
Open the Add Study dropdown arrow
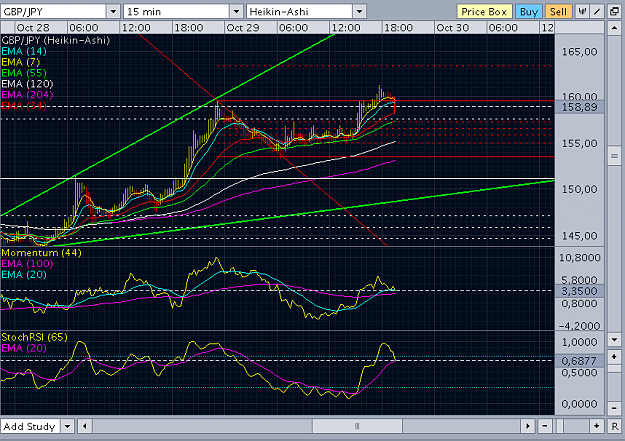pyautogui.click(x=68, y=426)
